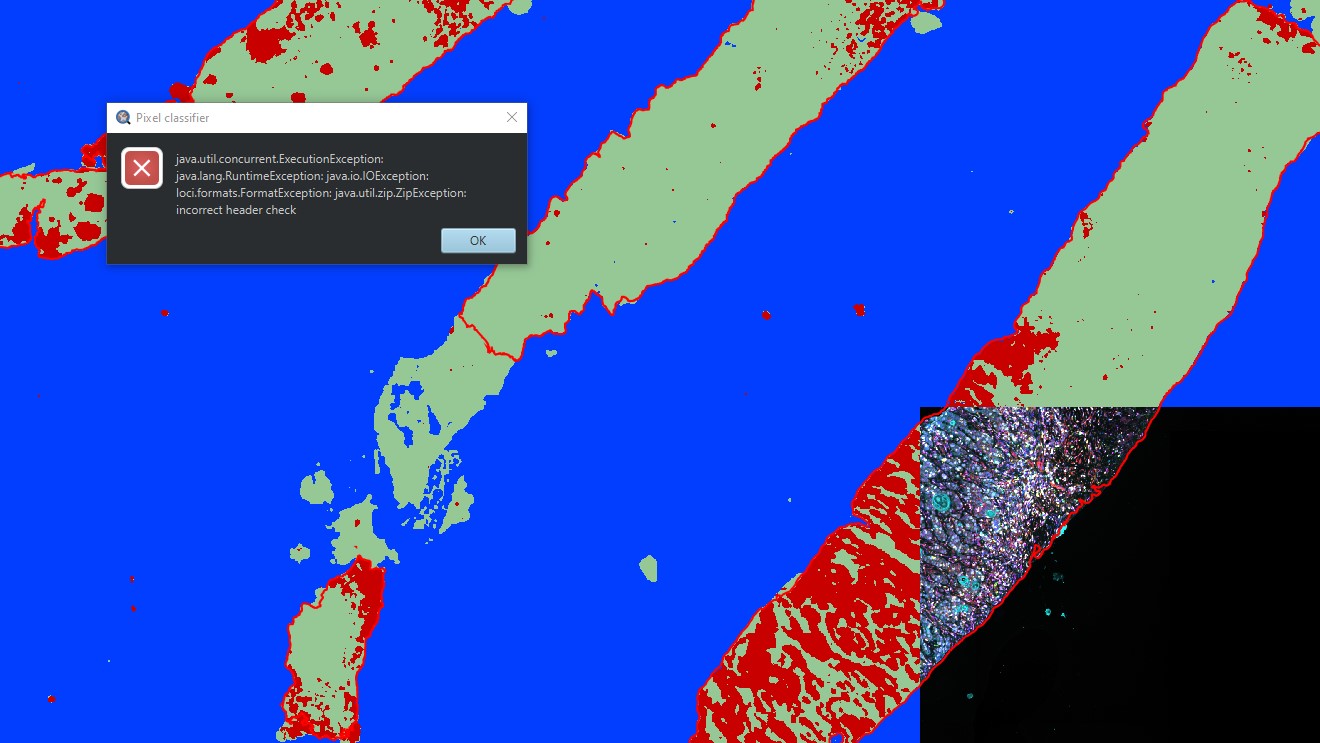Click the error message mentioning ZipException
1320x743 pixels.
point(320,192)
